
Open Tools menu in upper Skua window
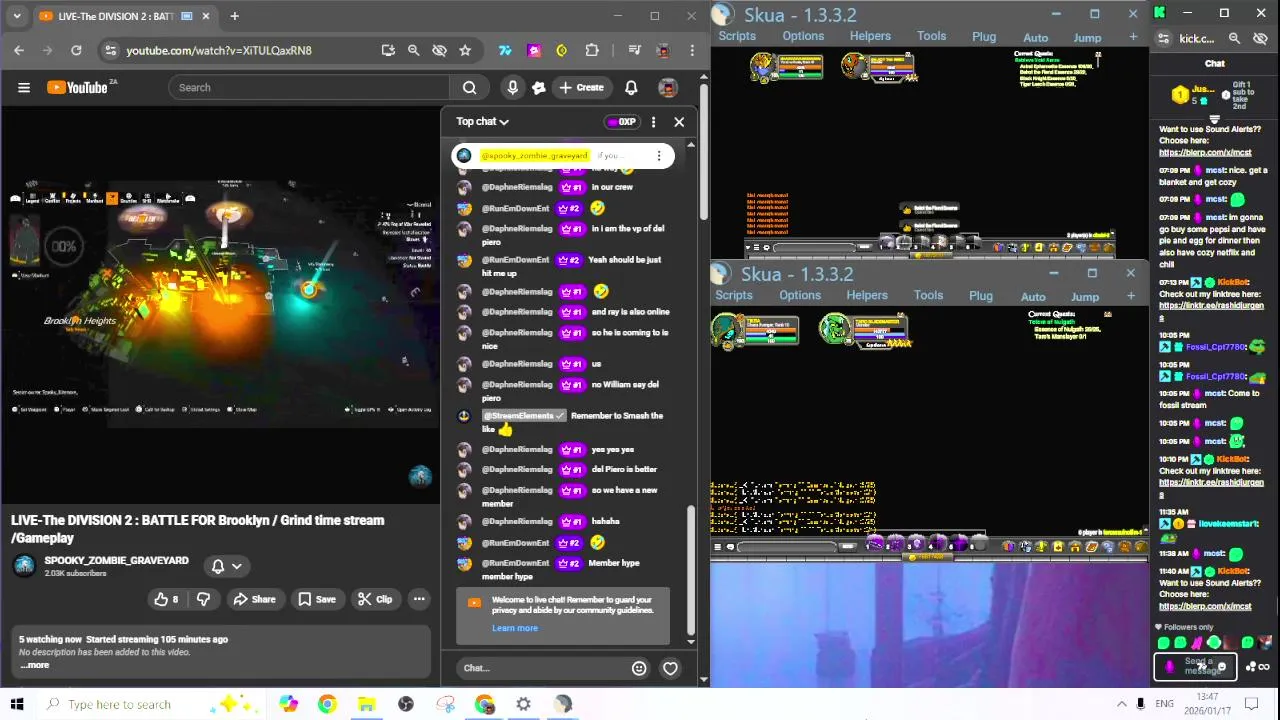click(931, 36)
